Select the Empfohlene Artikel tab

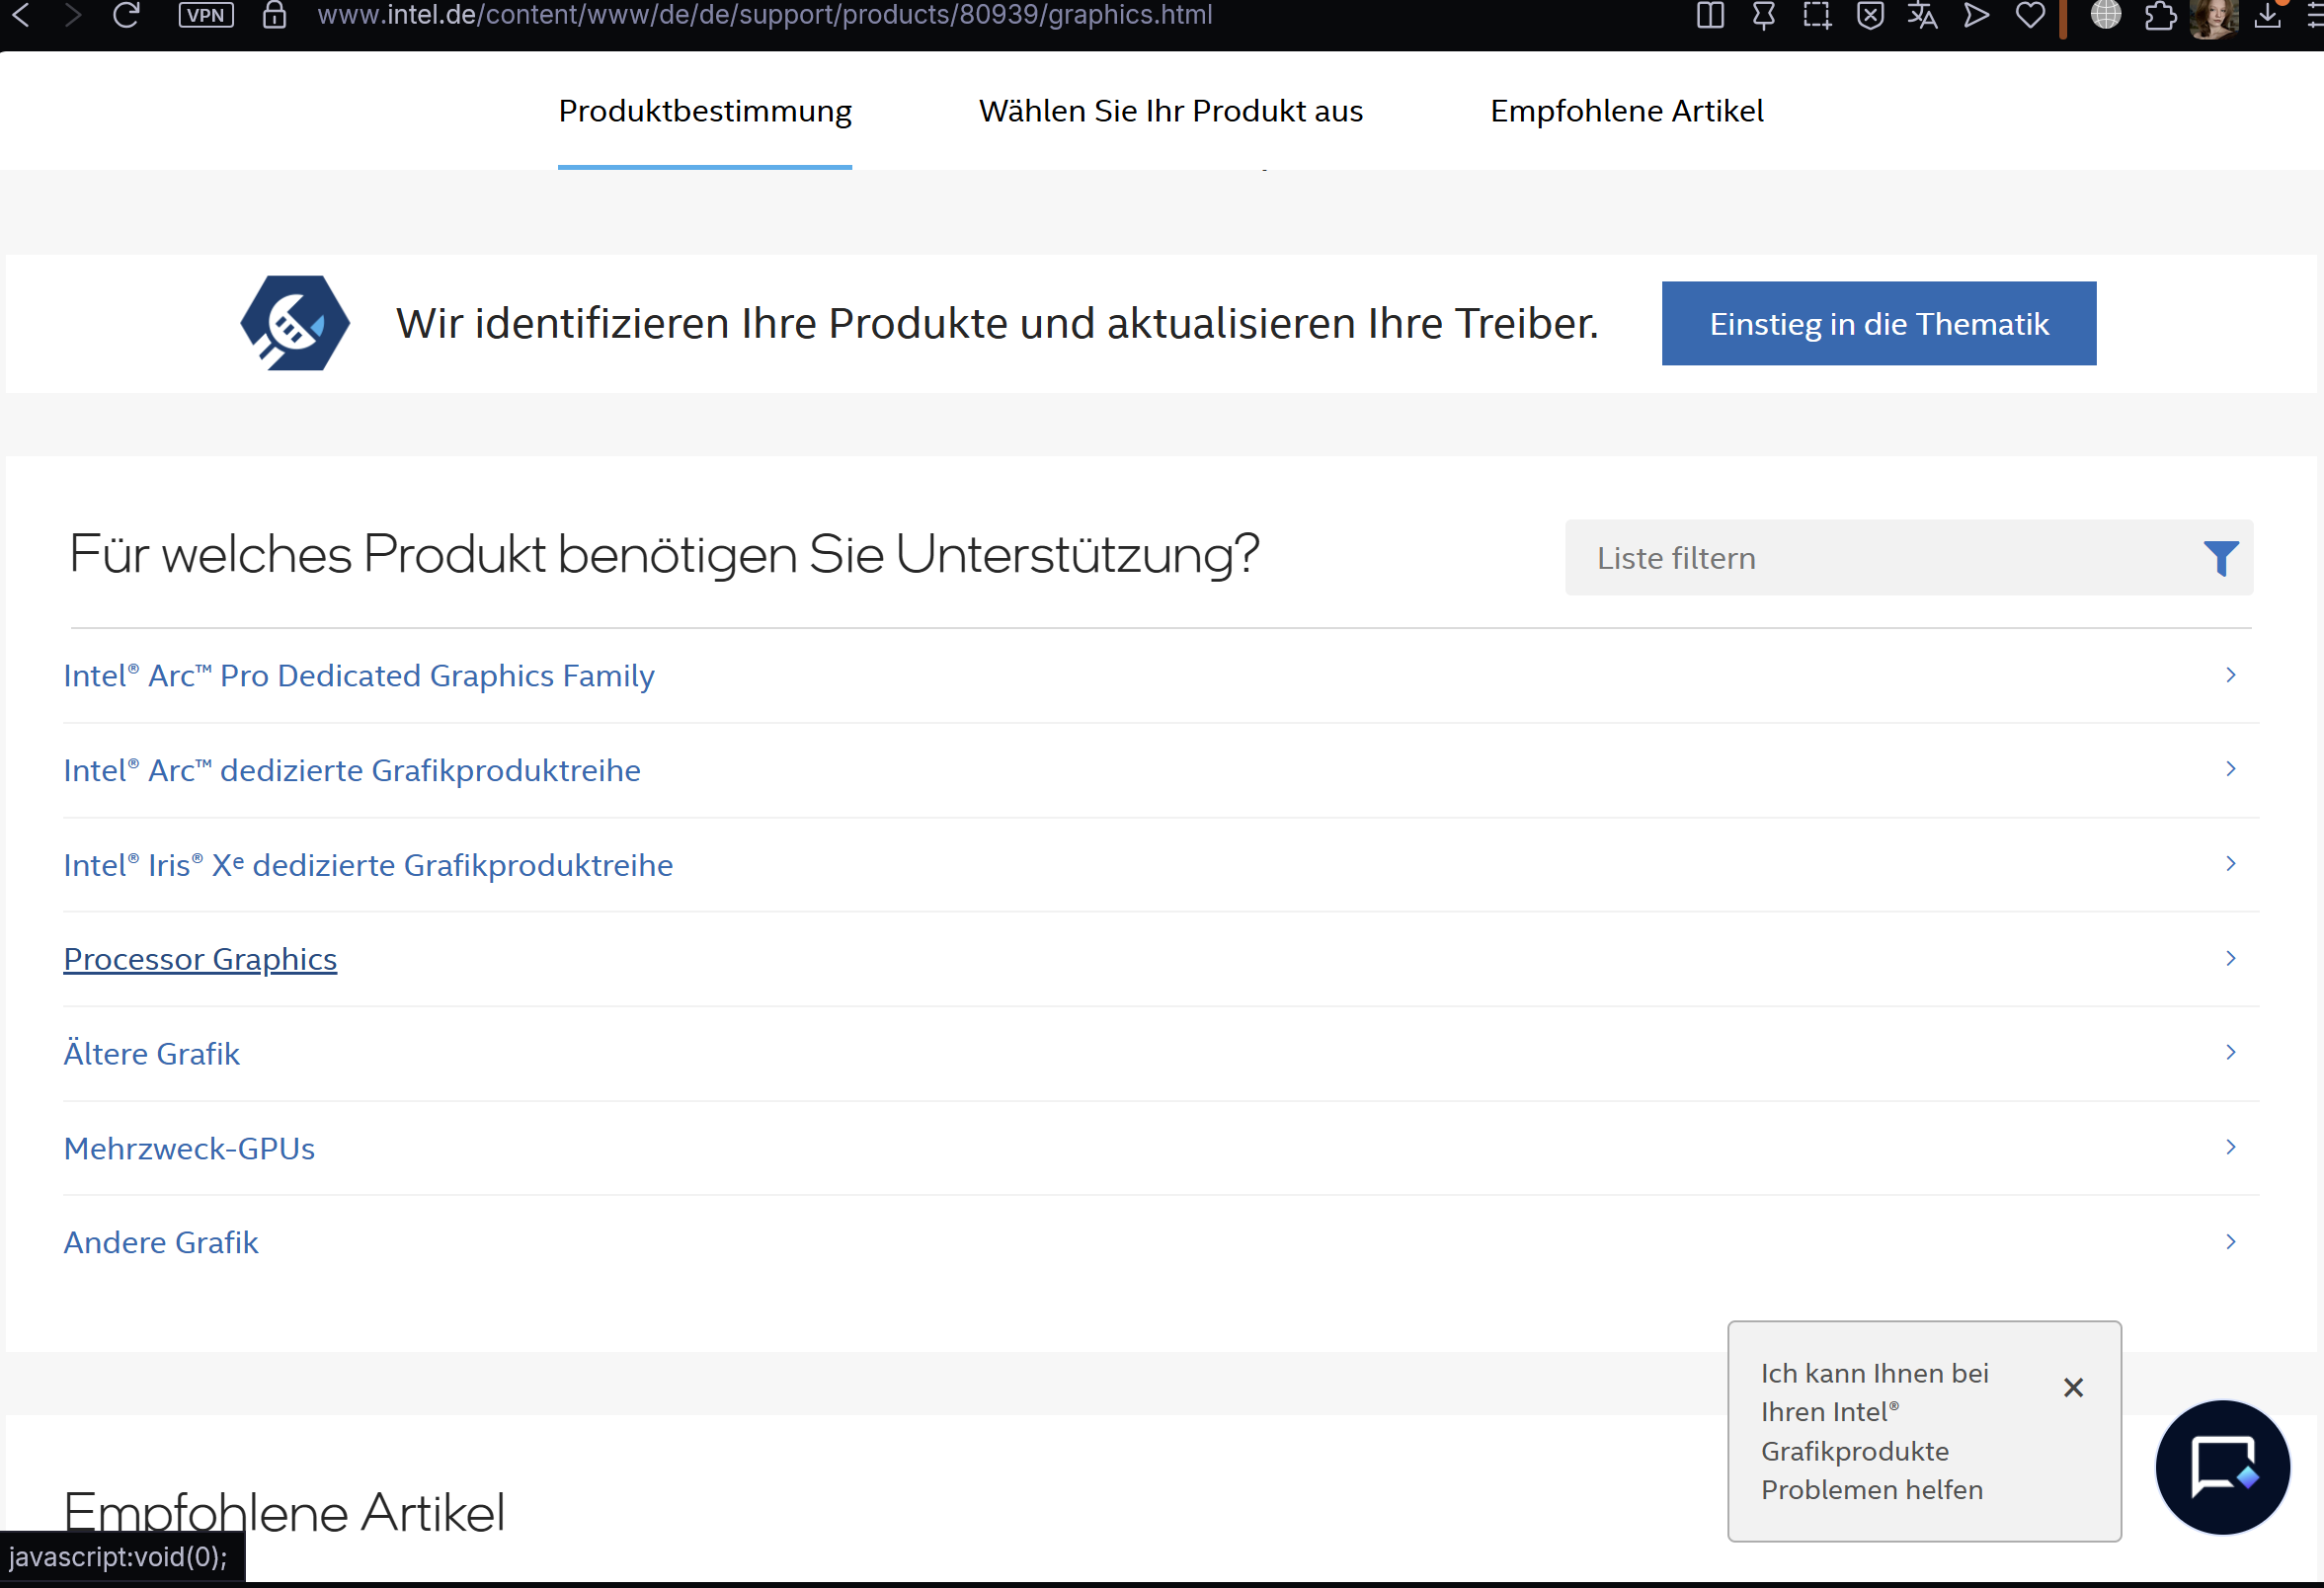point(1626,111)
